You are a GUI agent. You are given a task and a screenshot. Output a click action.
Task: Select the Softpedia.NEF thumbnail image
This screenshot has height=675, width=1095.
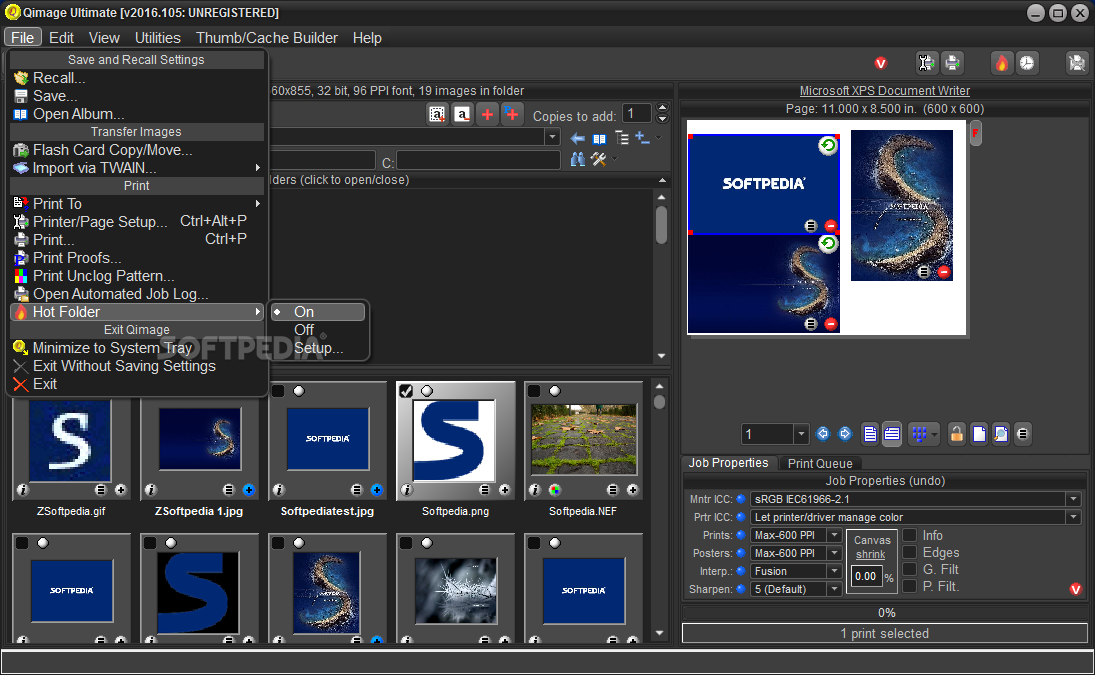584,439
